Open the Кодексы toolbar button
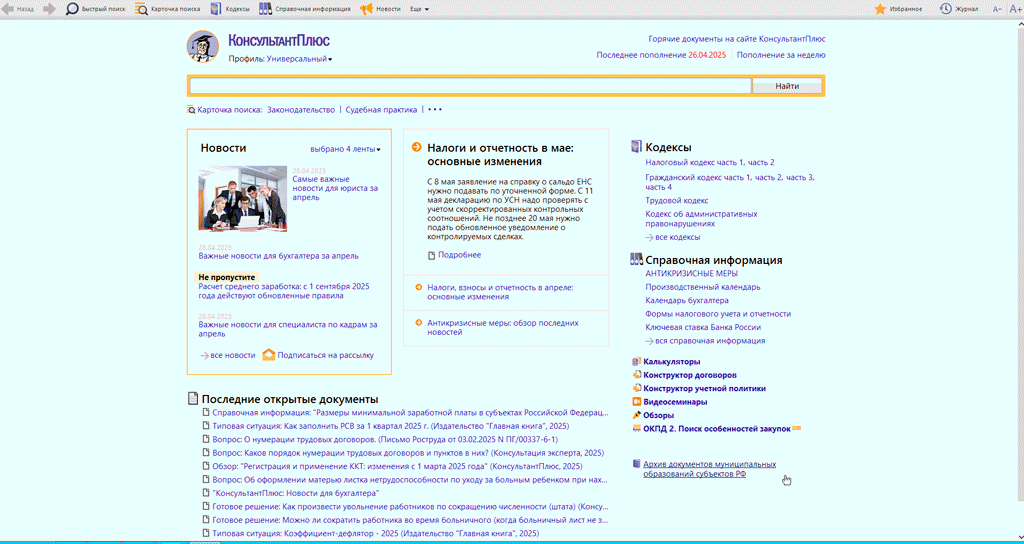The height and width of the screenshot is (544, 1024). click(x=229, y=9)
